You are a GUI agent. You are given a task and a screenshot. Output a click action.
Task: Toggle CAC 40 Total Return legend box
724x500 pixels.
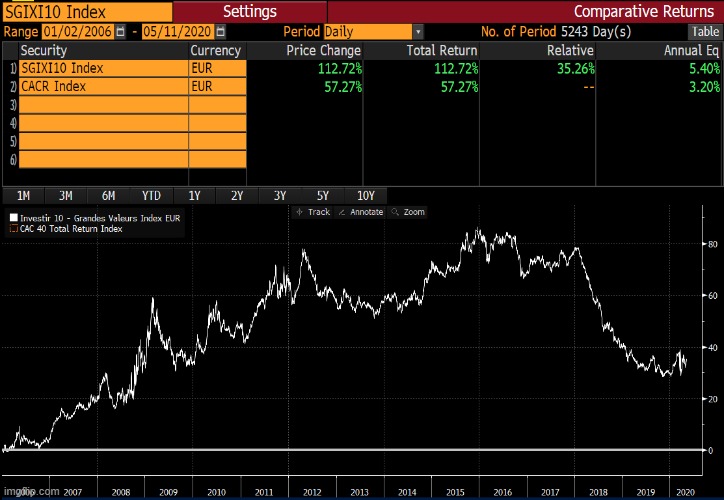[13, 229]
